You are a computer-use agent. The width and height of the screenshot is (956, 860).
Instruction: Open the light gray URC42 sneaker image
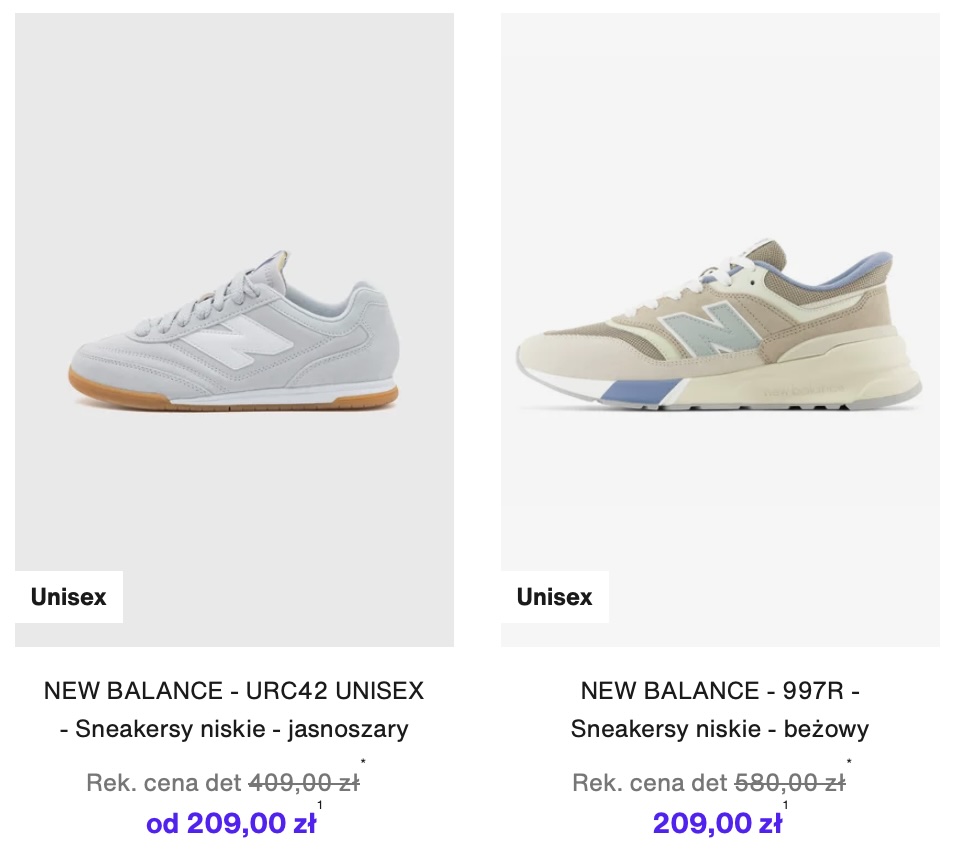[x=234, y=330]
